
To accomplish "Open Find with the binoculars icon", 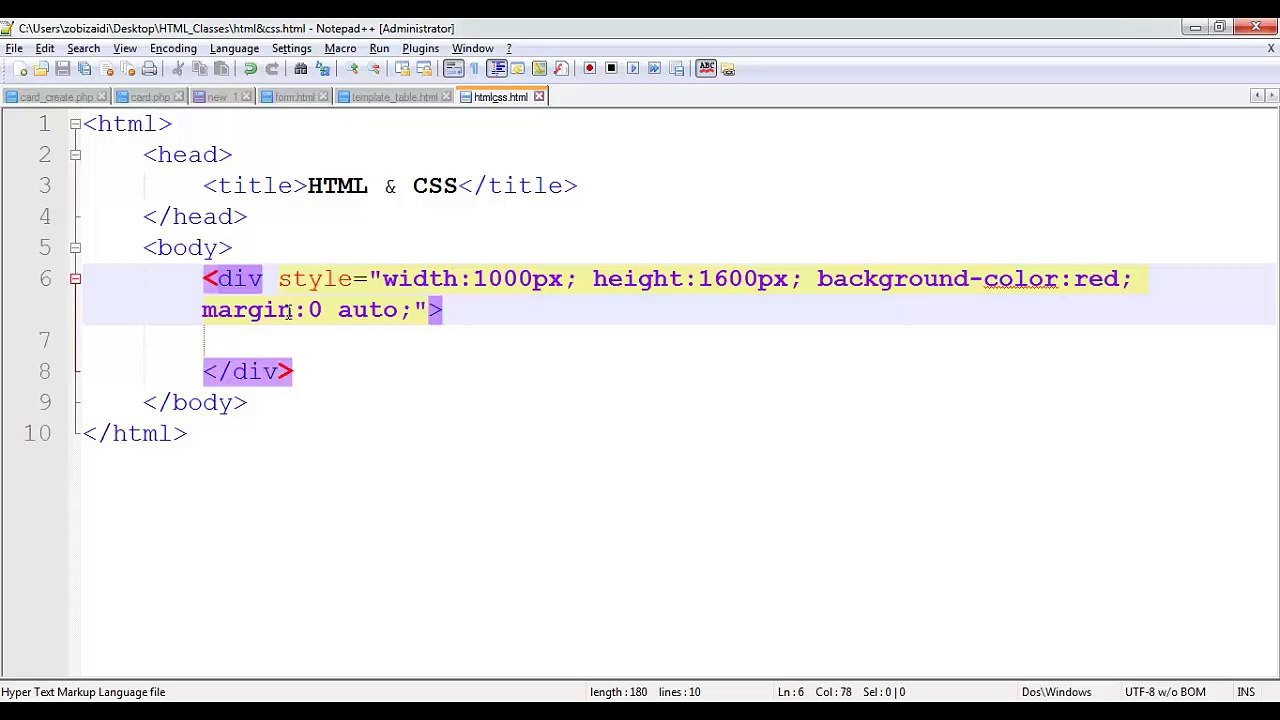I will point(300,68).
